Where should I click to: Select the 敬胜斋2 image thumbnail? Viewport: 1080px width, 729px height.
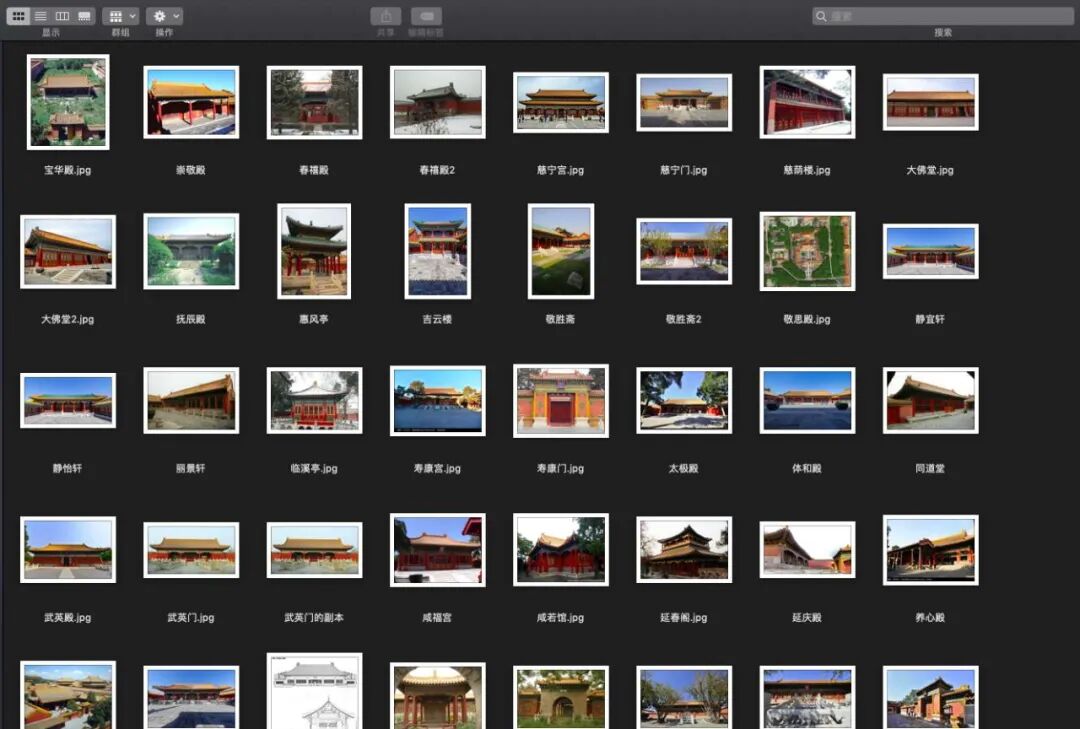(684, 251)
